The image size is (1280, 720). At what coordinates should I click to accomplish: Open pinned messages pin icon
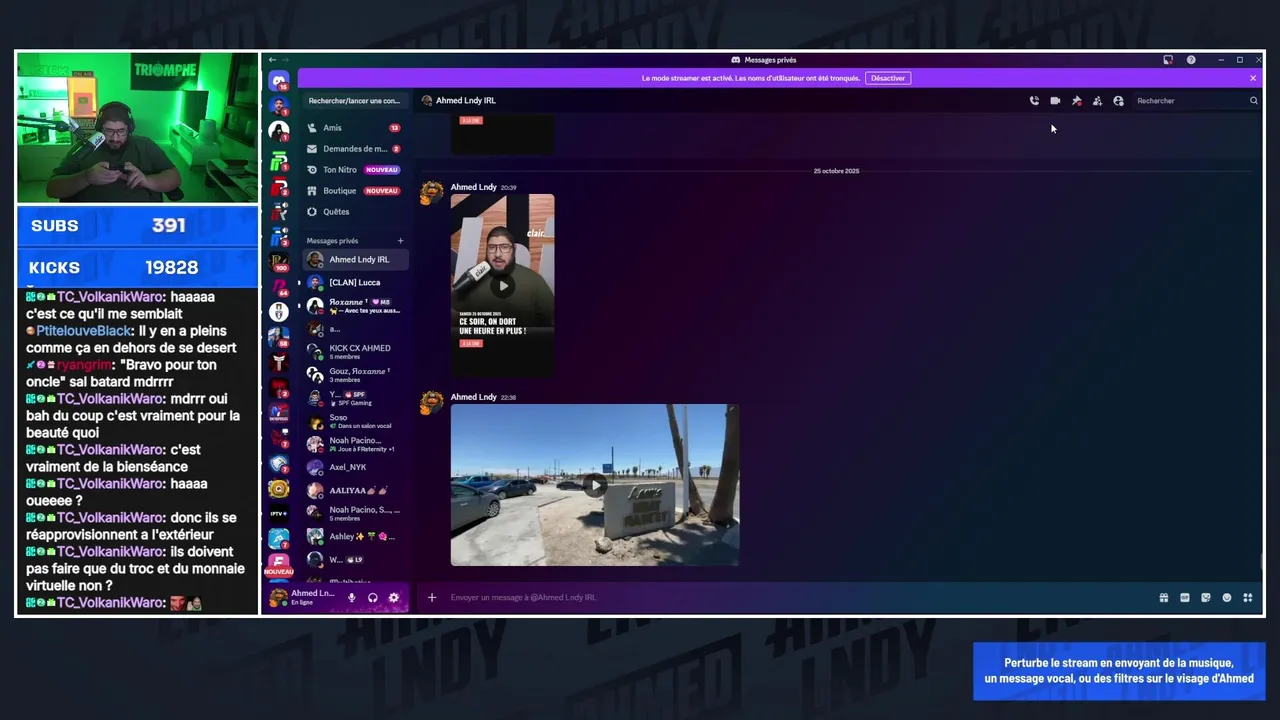(1076, 101)
